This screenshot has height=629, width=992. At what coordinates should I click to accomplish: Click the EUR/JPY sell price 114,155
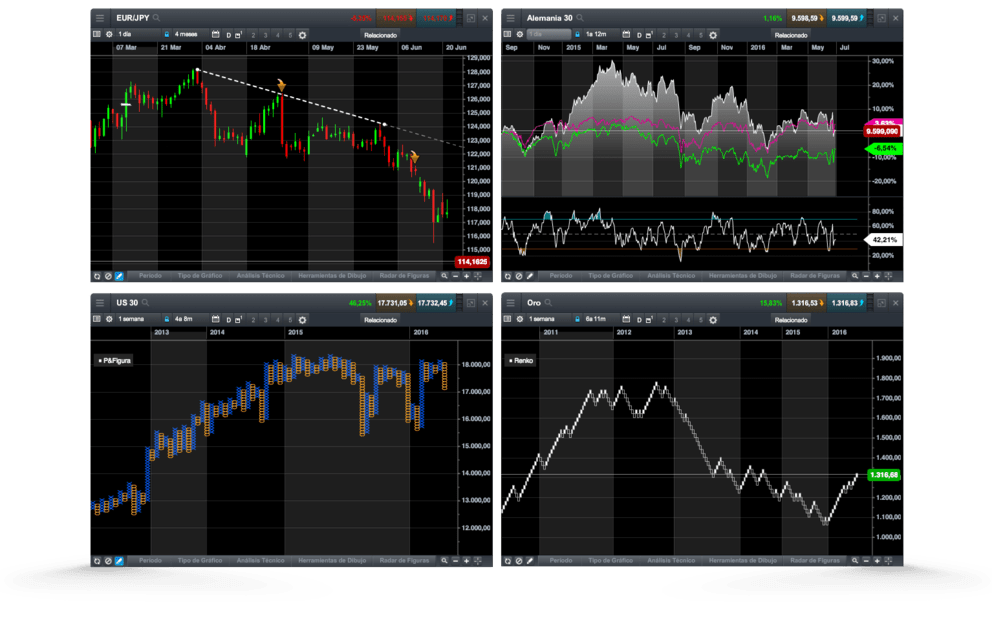pos(397,18)
